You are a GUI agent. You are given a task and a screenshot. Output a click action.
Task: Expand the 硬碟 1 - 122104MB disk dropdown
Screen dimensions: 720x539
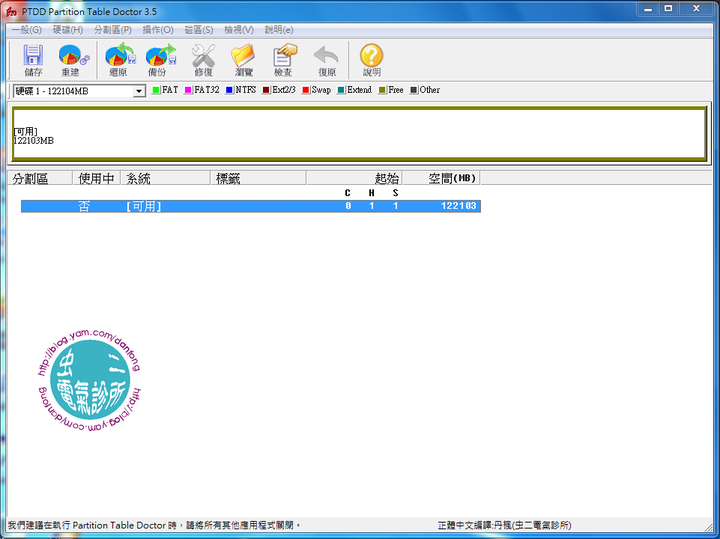139,91
